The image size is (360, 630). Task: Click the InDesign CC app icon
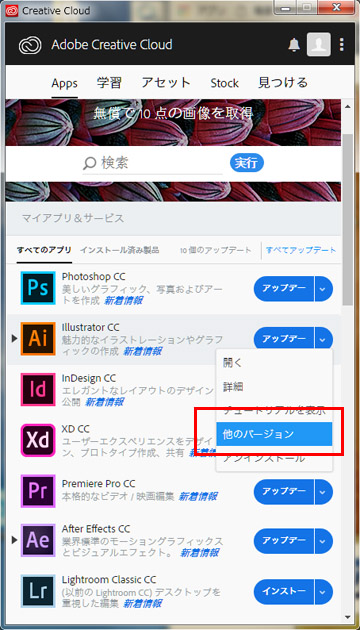[x=38, y=389]
